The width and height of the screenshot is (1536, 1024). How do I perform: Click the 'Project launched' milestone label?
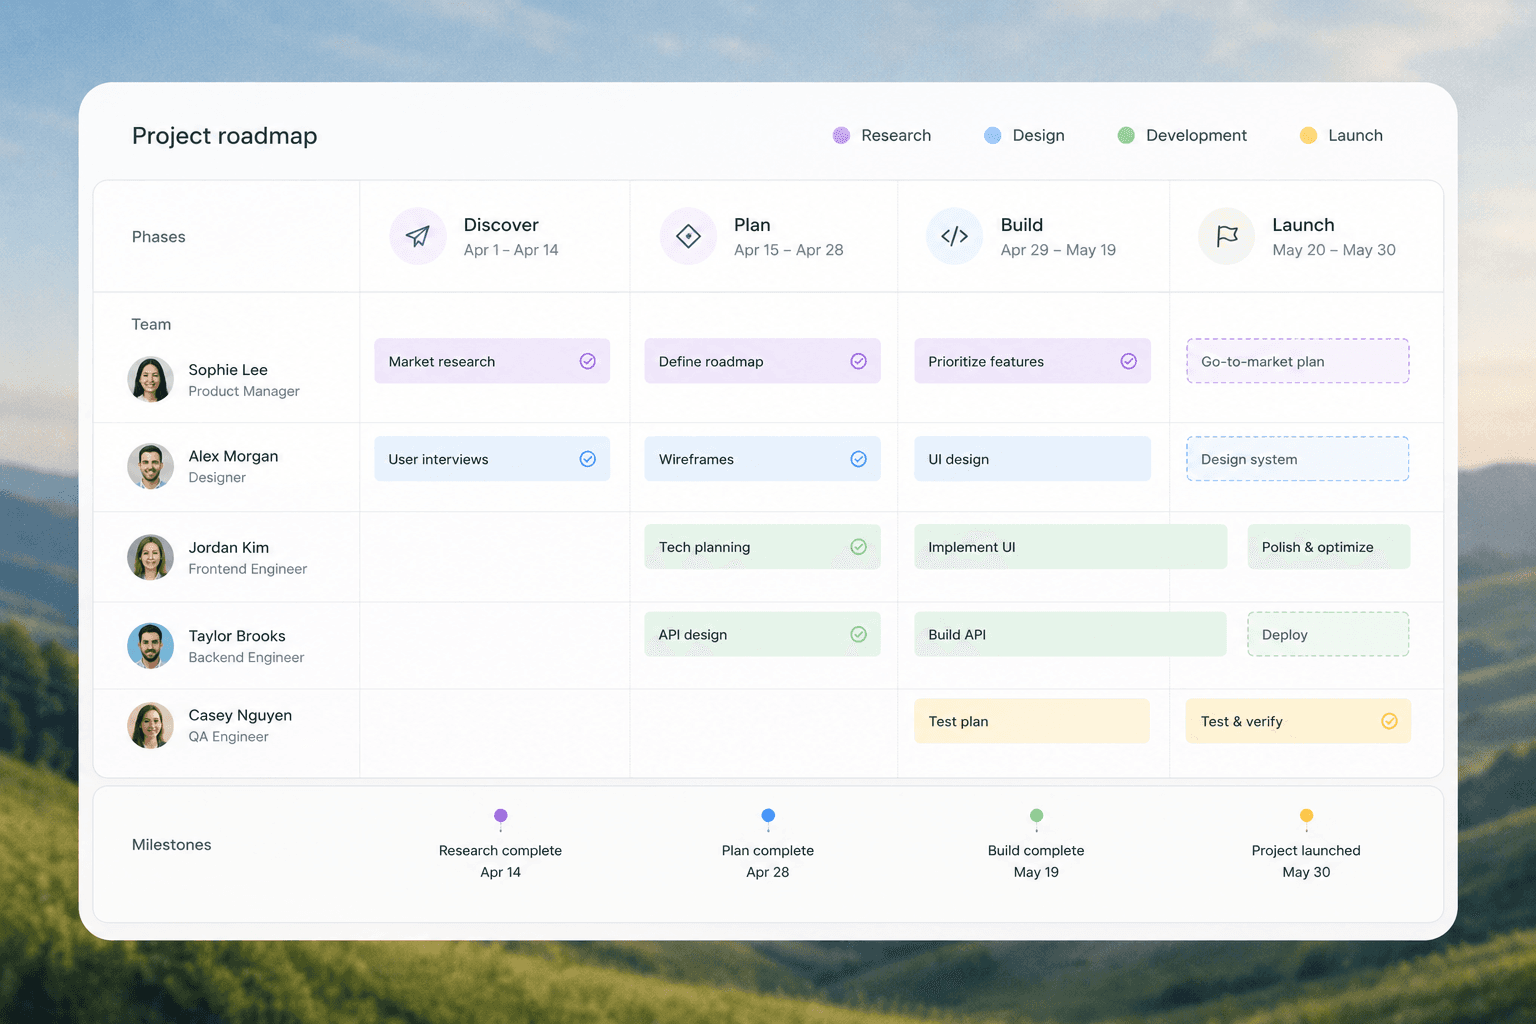(1306, 850)
